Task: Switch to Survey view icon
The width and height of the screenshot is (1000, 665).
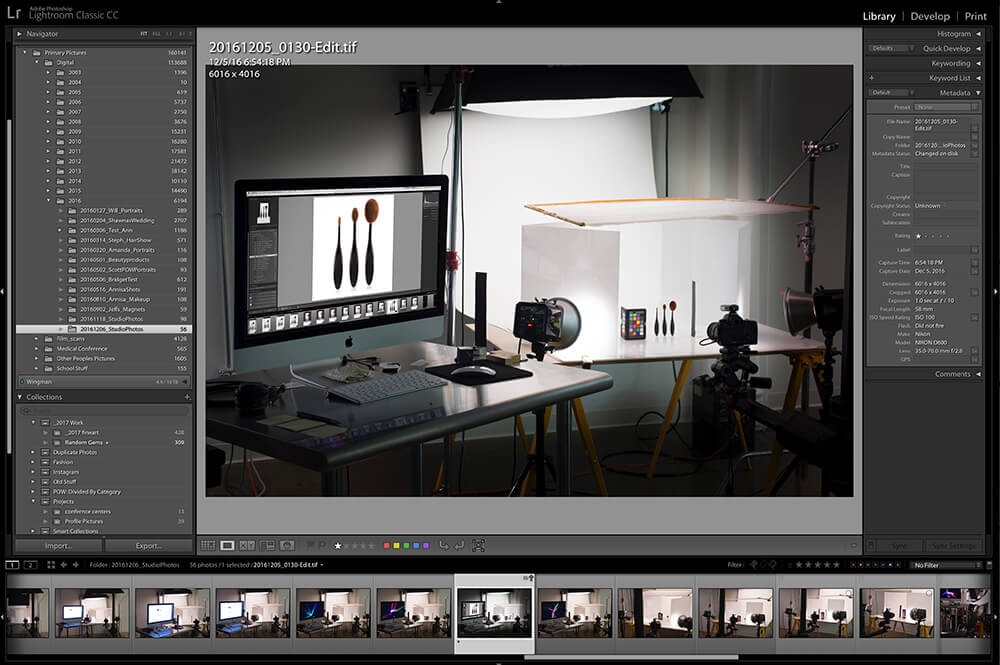Action: [267, 546]
